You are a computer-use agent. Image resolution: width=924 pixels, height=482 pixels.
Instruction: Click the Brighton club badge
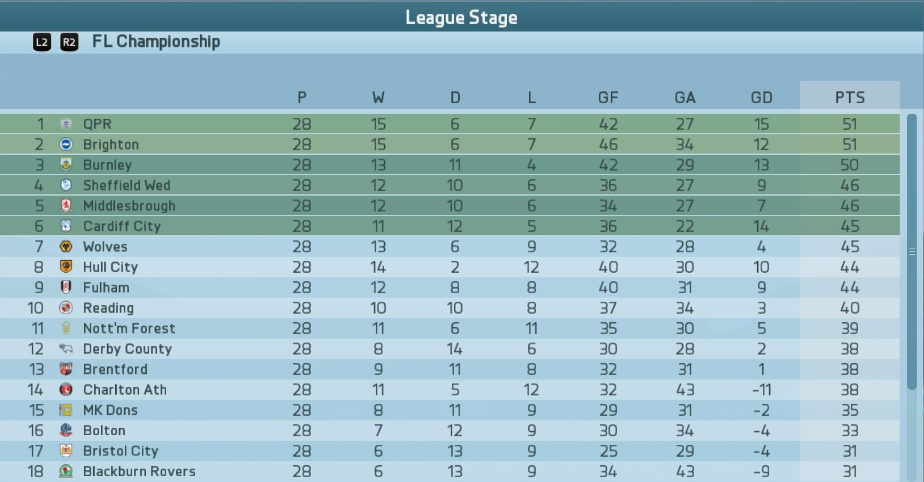tap(66, 144)
